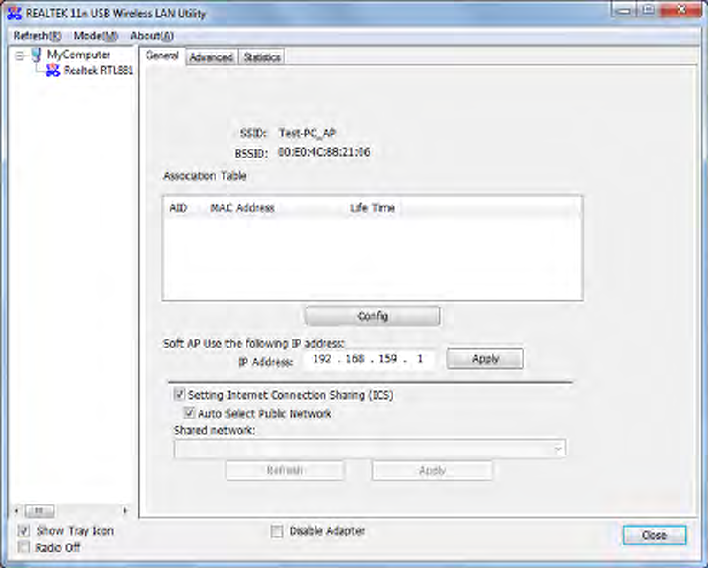Screen dimensions: 708x568
Task: Toggle Auto Select Public Network checkbox
Action: coord(189,413)
